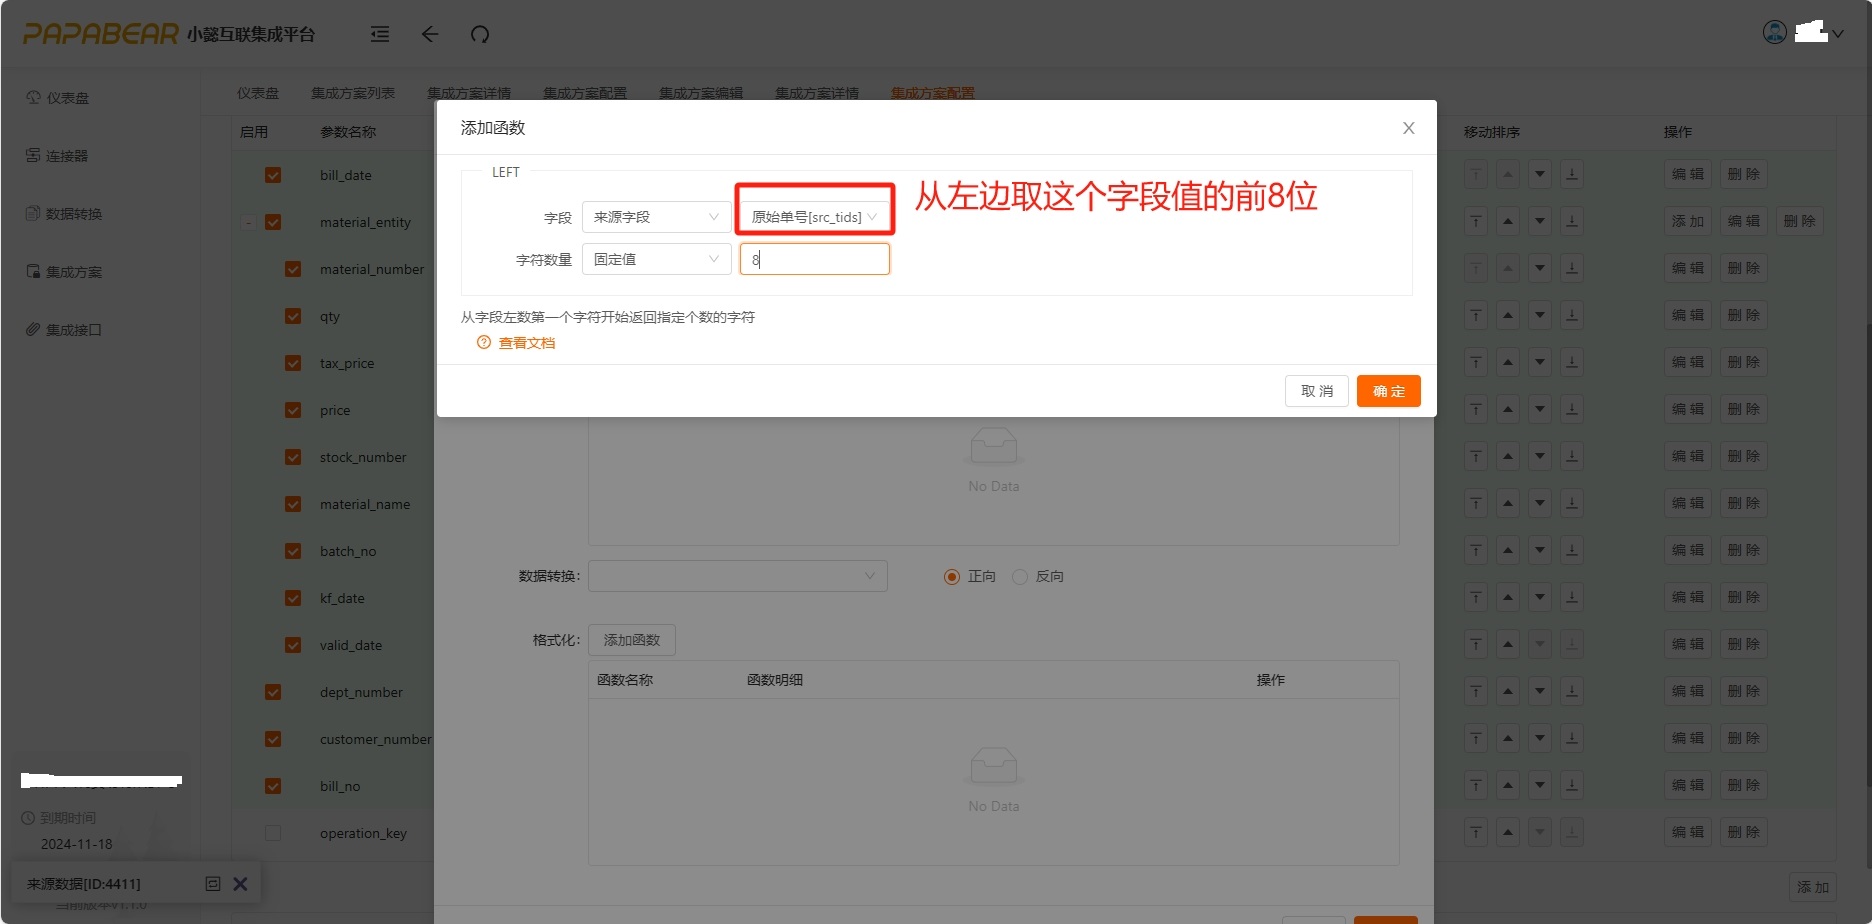This screenshot has width=1872, height=924.
Task: Open the 来源字段 field type dropdown
Action: (656, 217)
